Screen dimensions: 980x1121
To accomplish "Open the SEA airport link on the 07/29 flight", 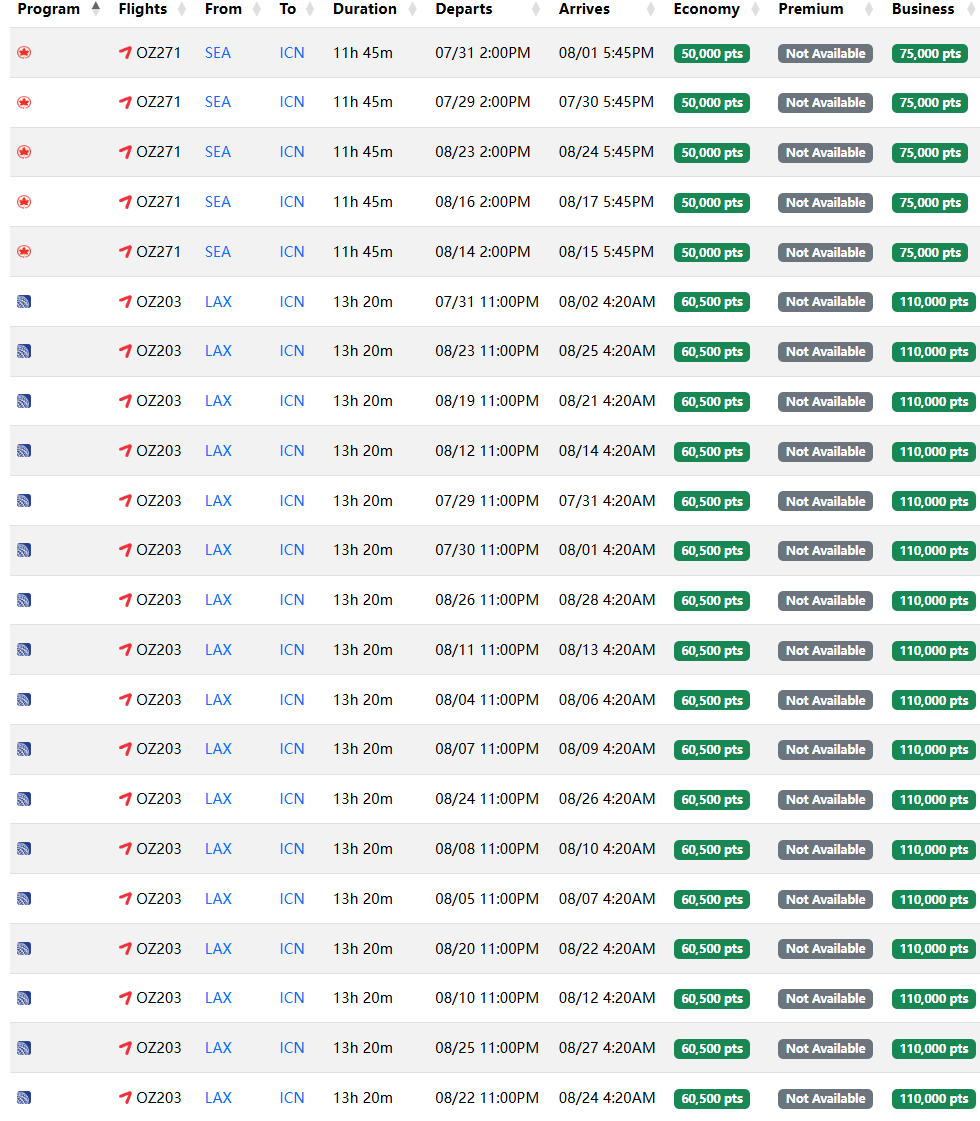I will [217, 102].
